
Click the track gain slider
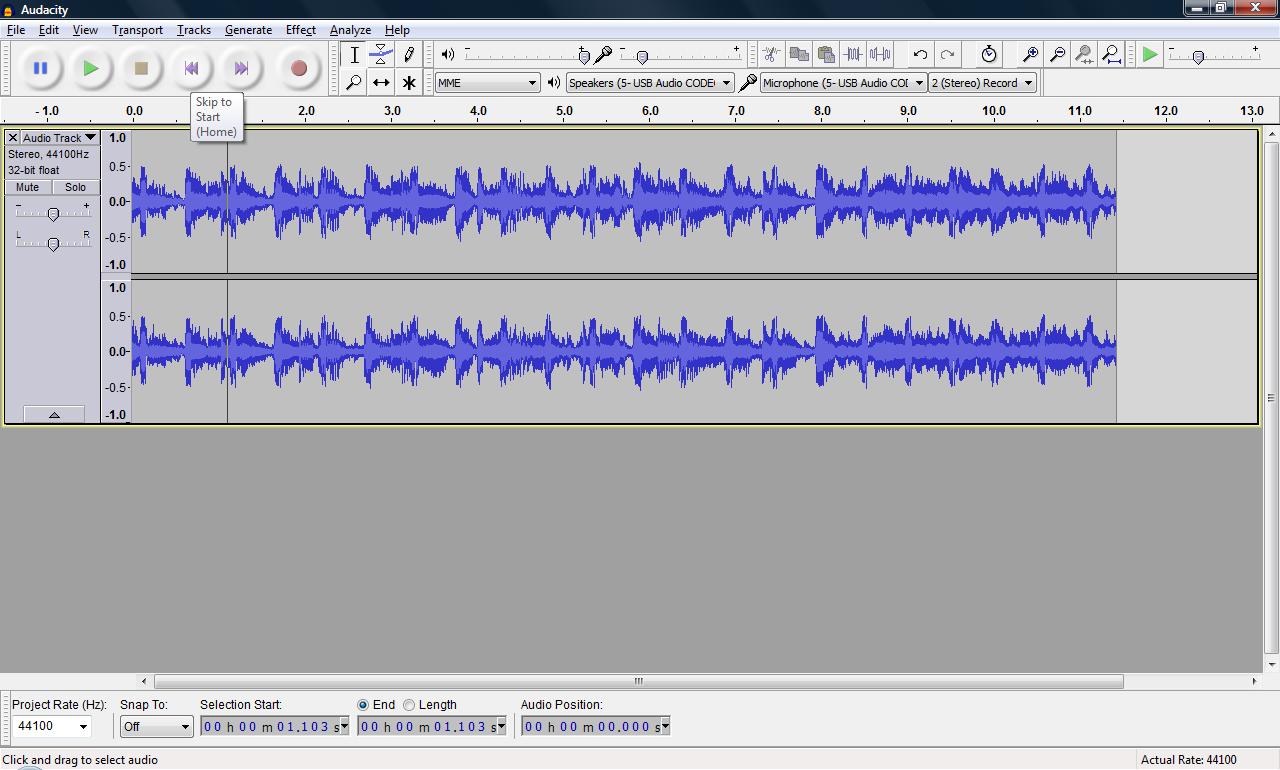click(53, 213)
